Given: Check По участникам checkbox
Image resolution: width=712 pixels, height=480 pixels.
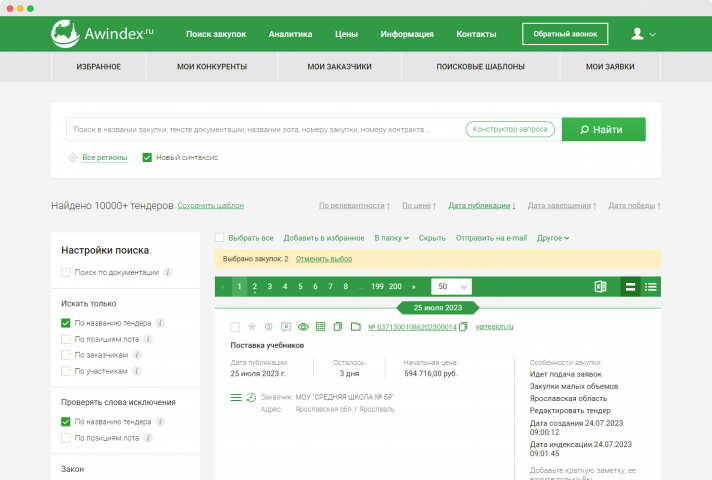Looking at the screenshot, I should [x=66, y=371].
